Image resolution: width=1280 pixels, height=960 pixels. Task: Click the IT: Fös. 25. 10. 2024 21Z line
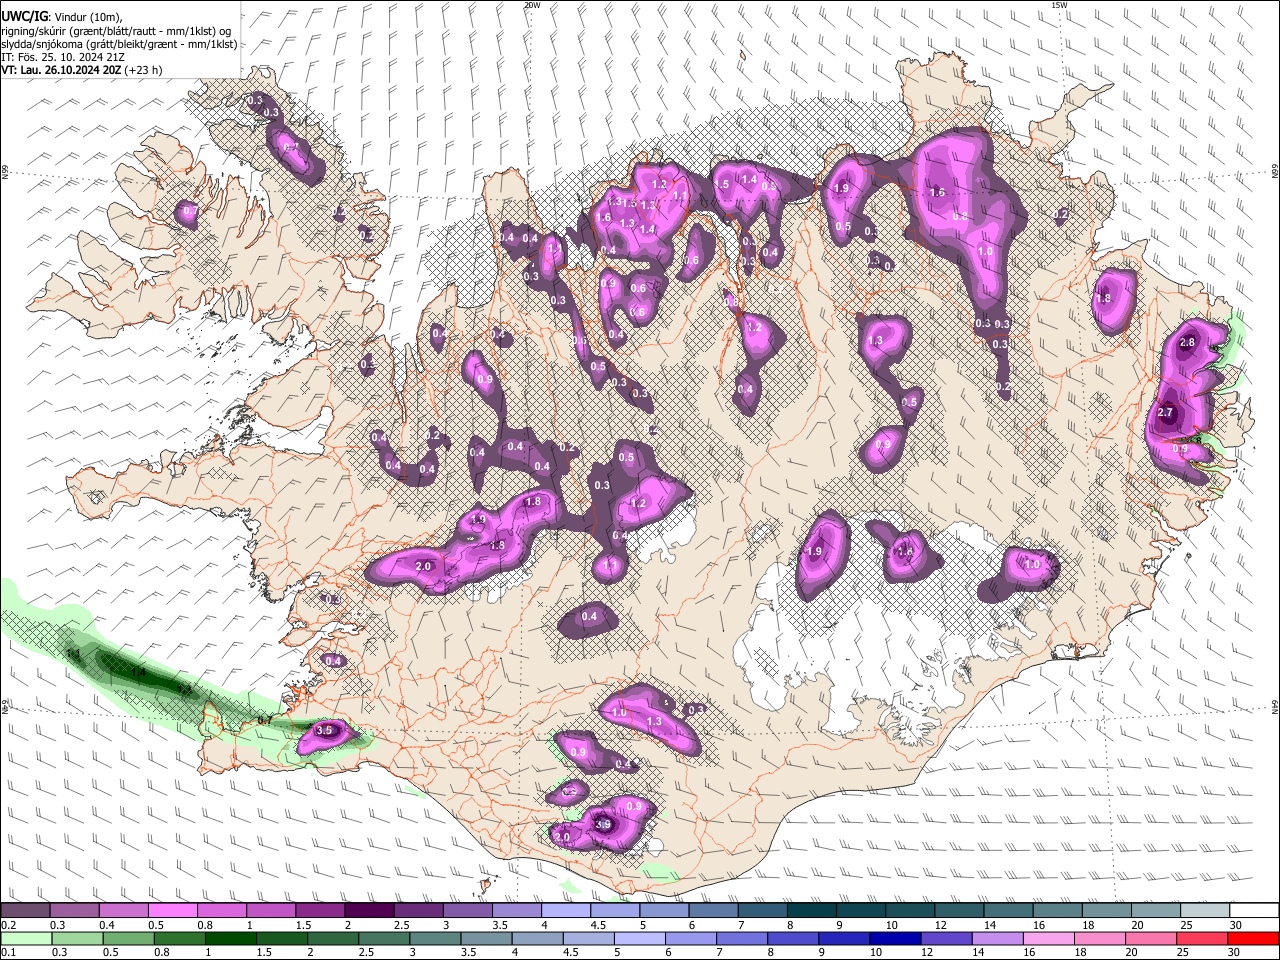[x=63, y=57]
